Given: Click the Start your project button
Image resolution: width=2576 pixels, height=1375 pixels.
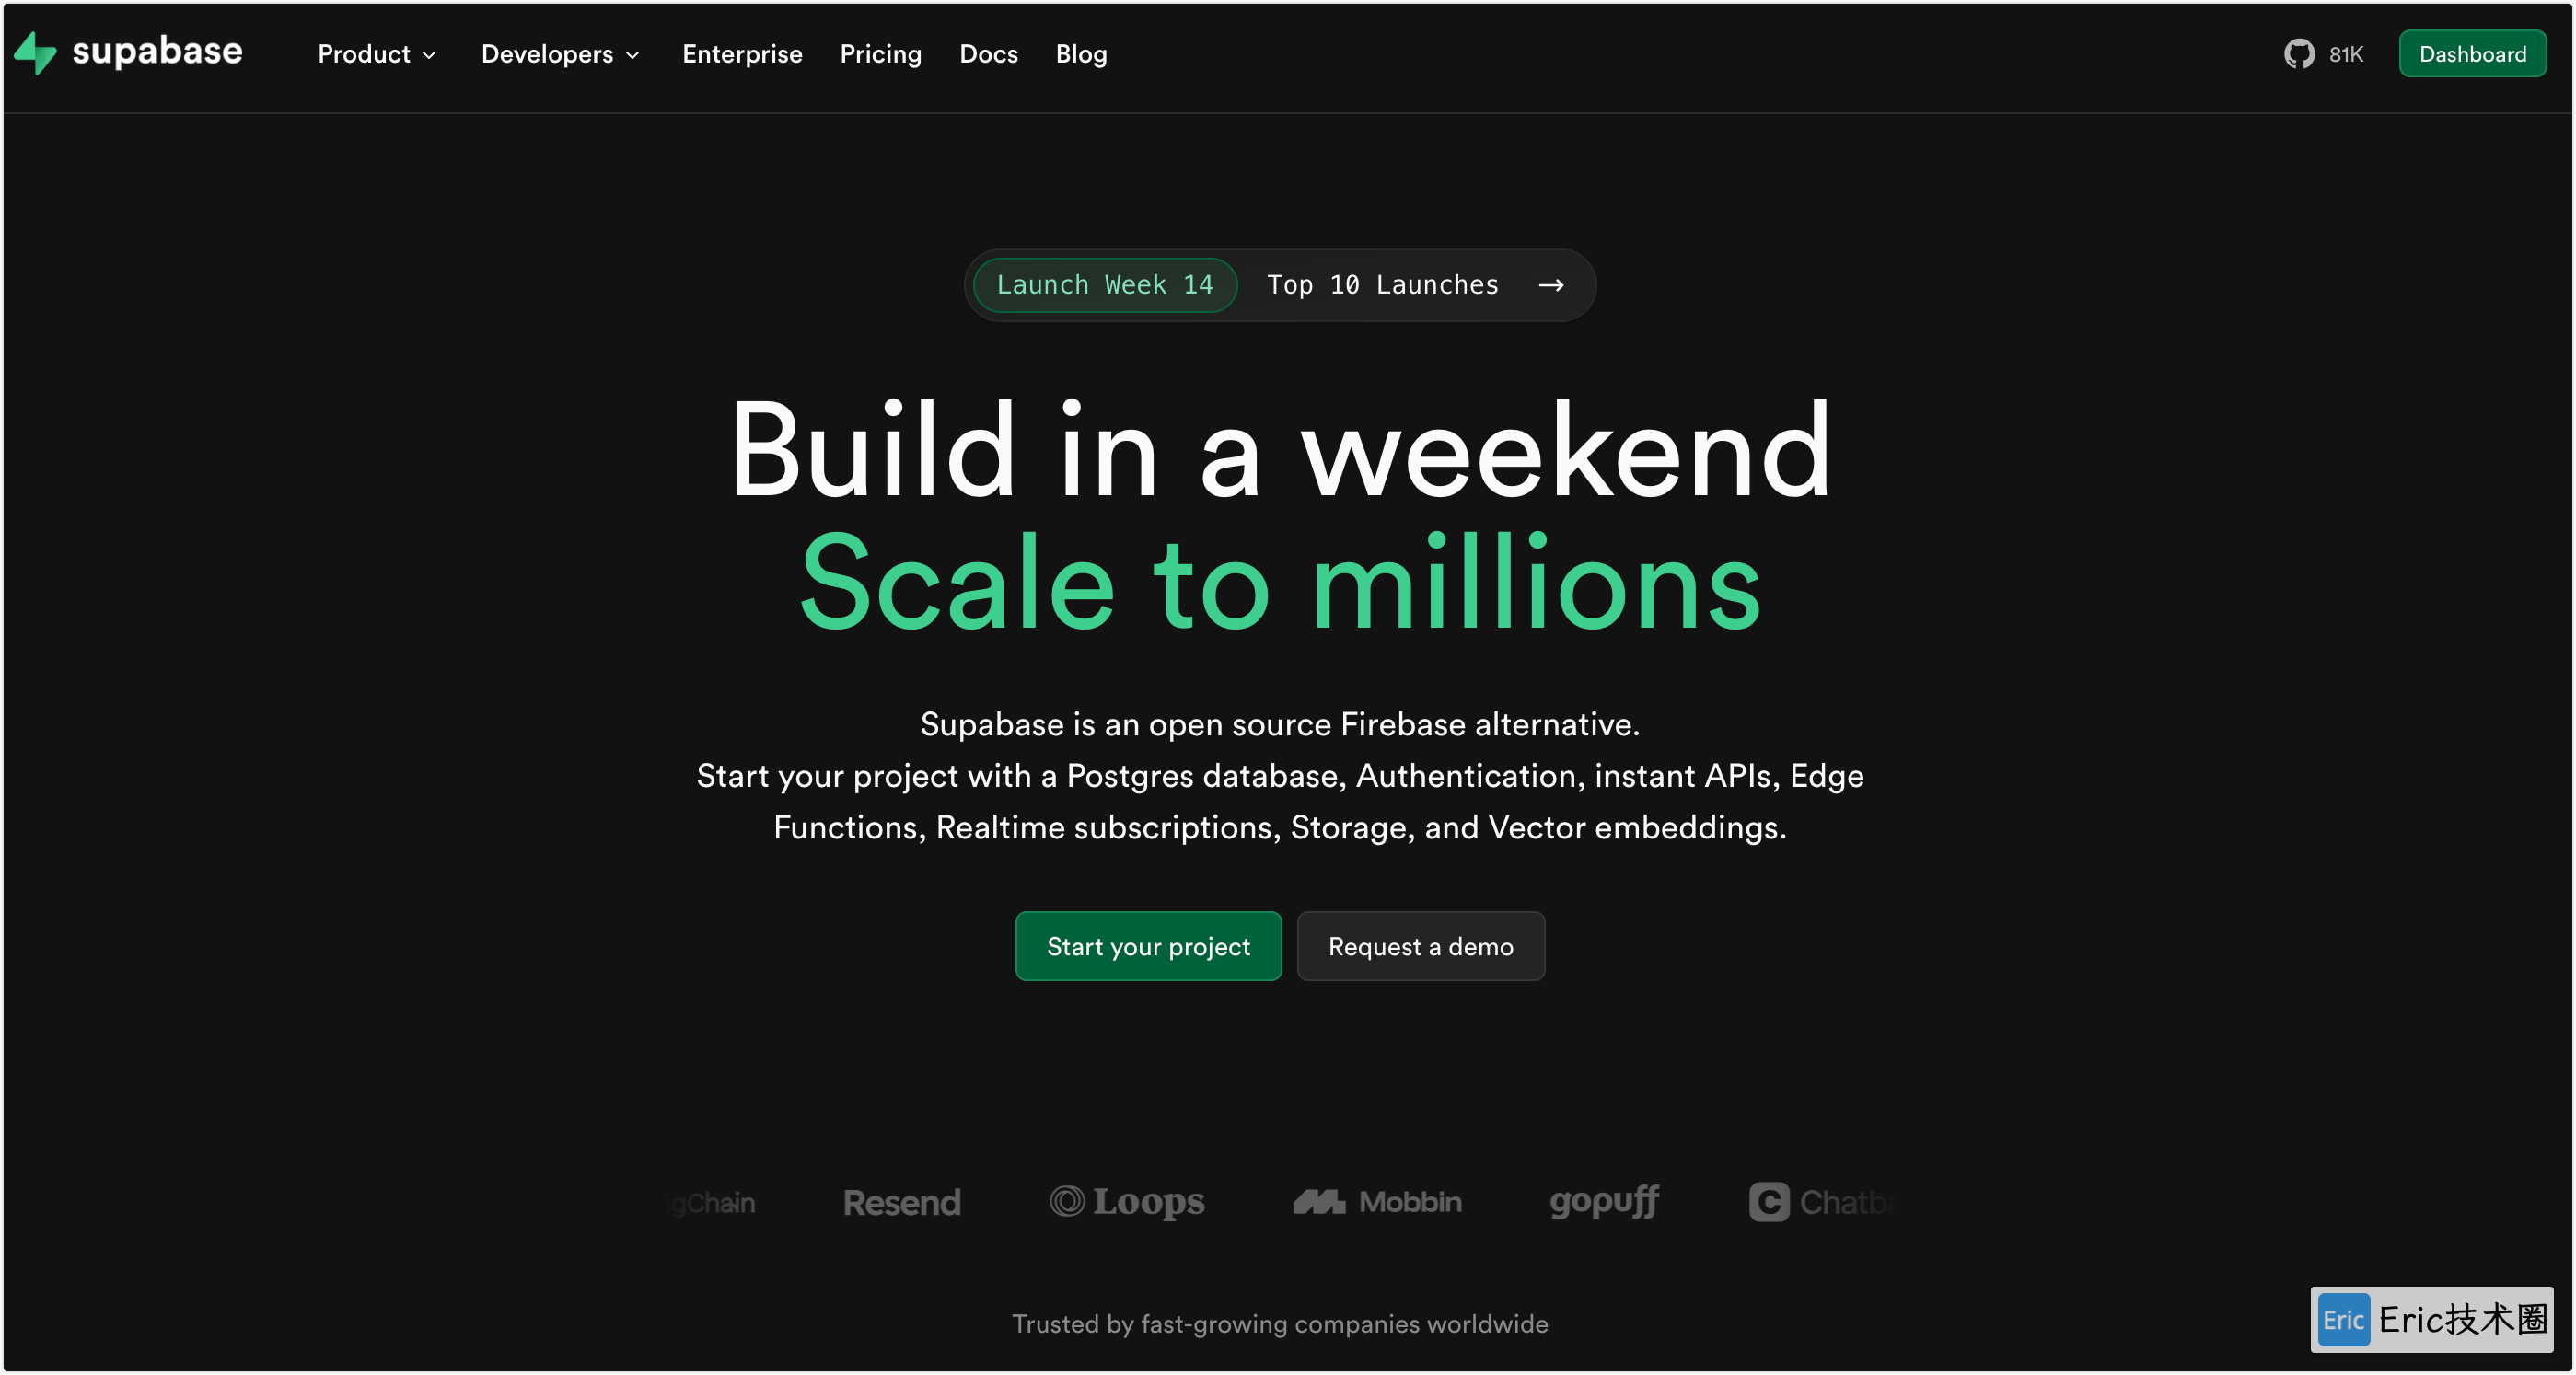Looking at the screenshot, I should [x=1148, y=946].
